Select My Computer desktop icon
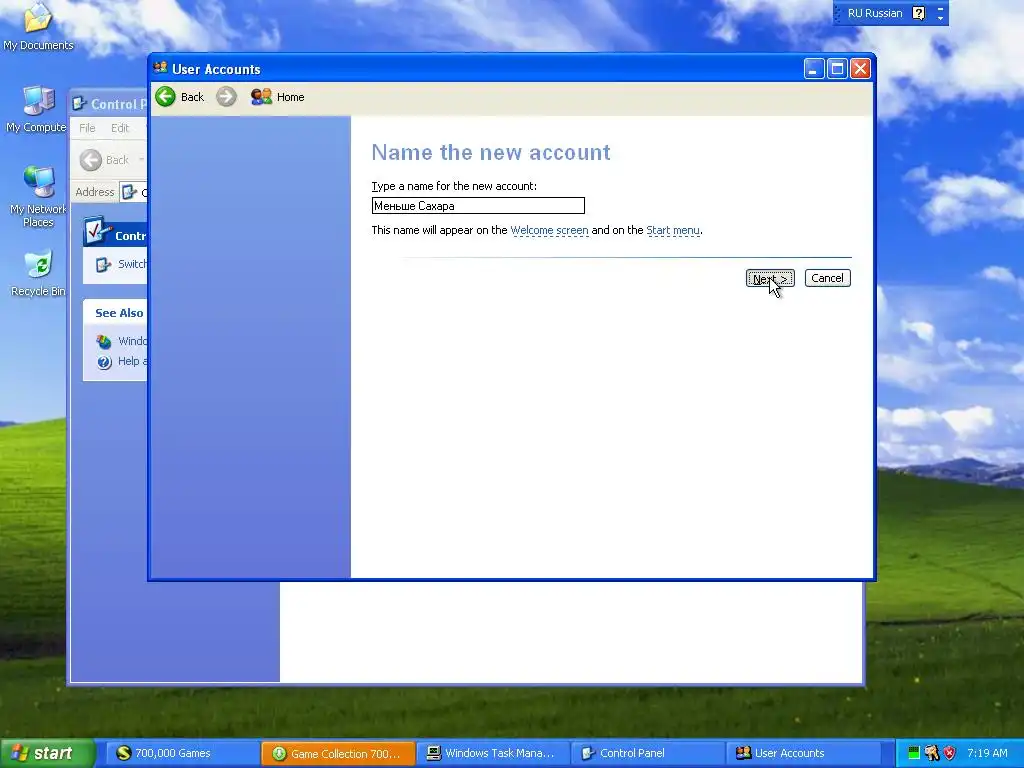This screenshot has height=768, width=1024. 37,109
